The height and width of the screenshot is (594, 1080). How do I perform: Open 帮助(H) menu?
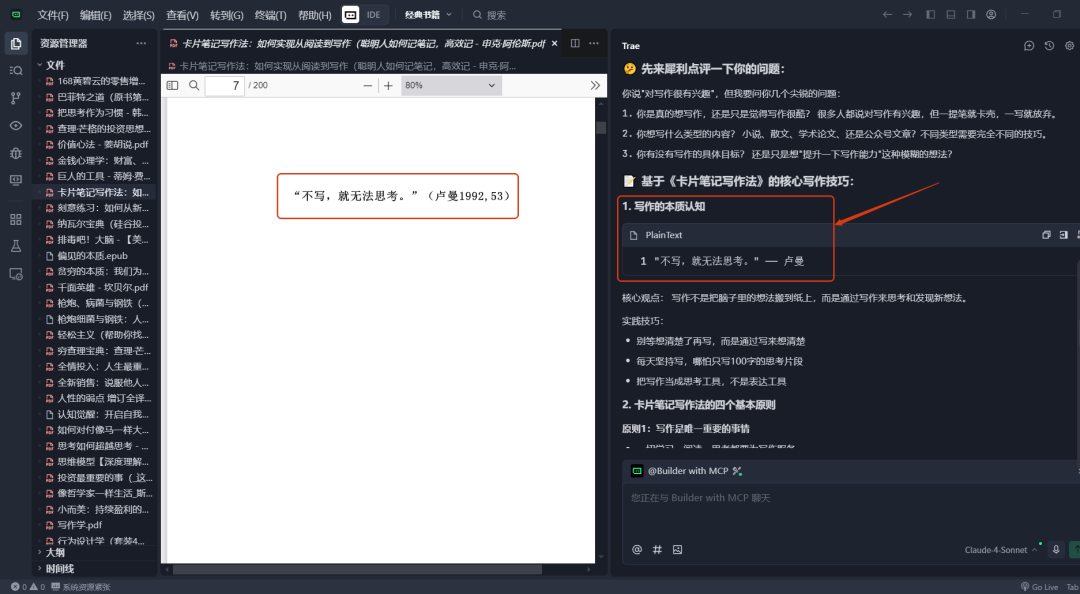[x=314, y=15]
